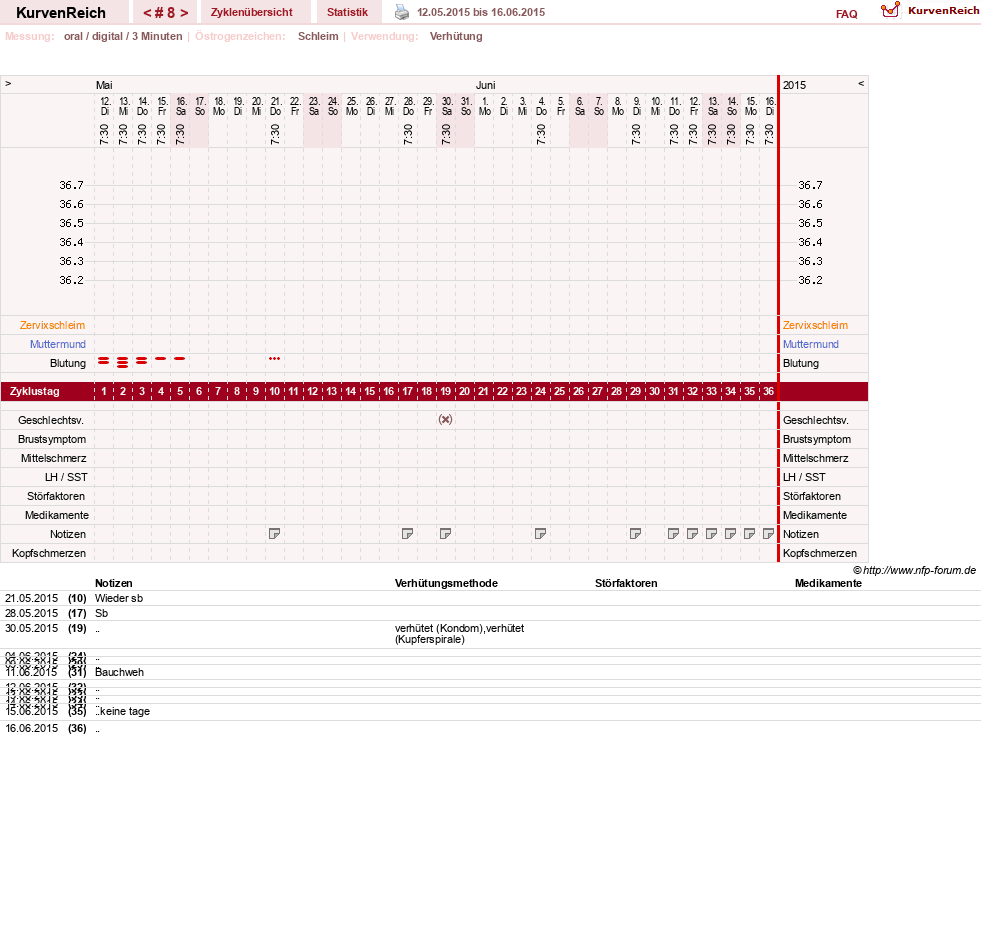Click bleeding marker on cycle day 1
The image size is (981, 937).
(x=104, y=361)
